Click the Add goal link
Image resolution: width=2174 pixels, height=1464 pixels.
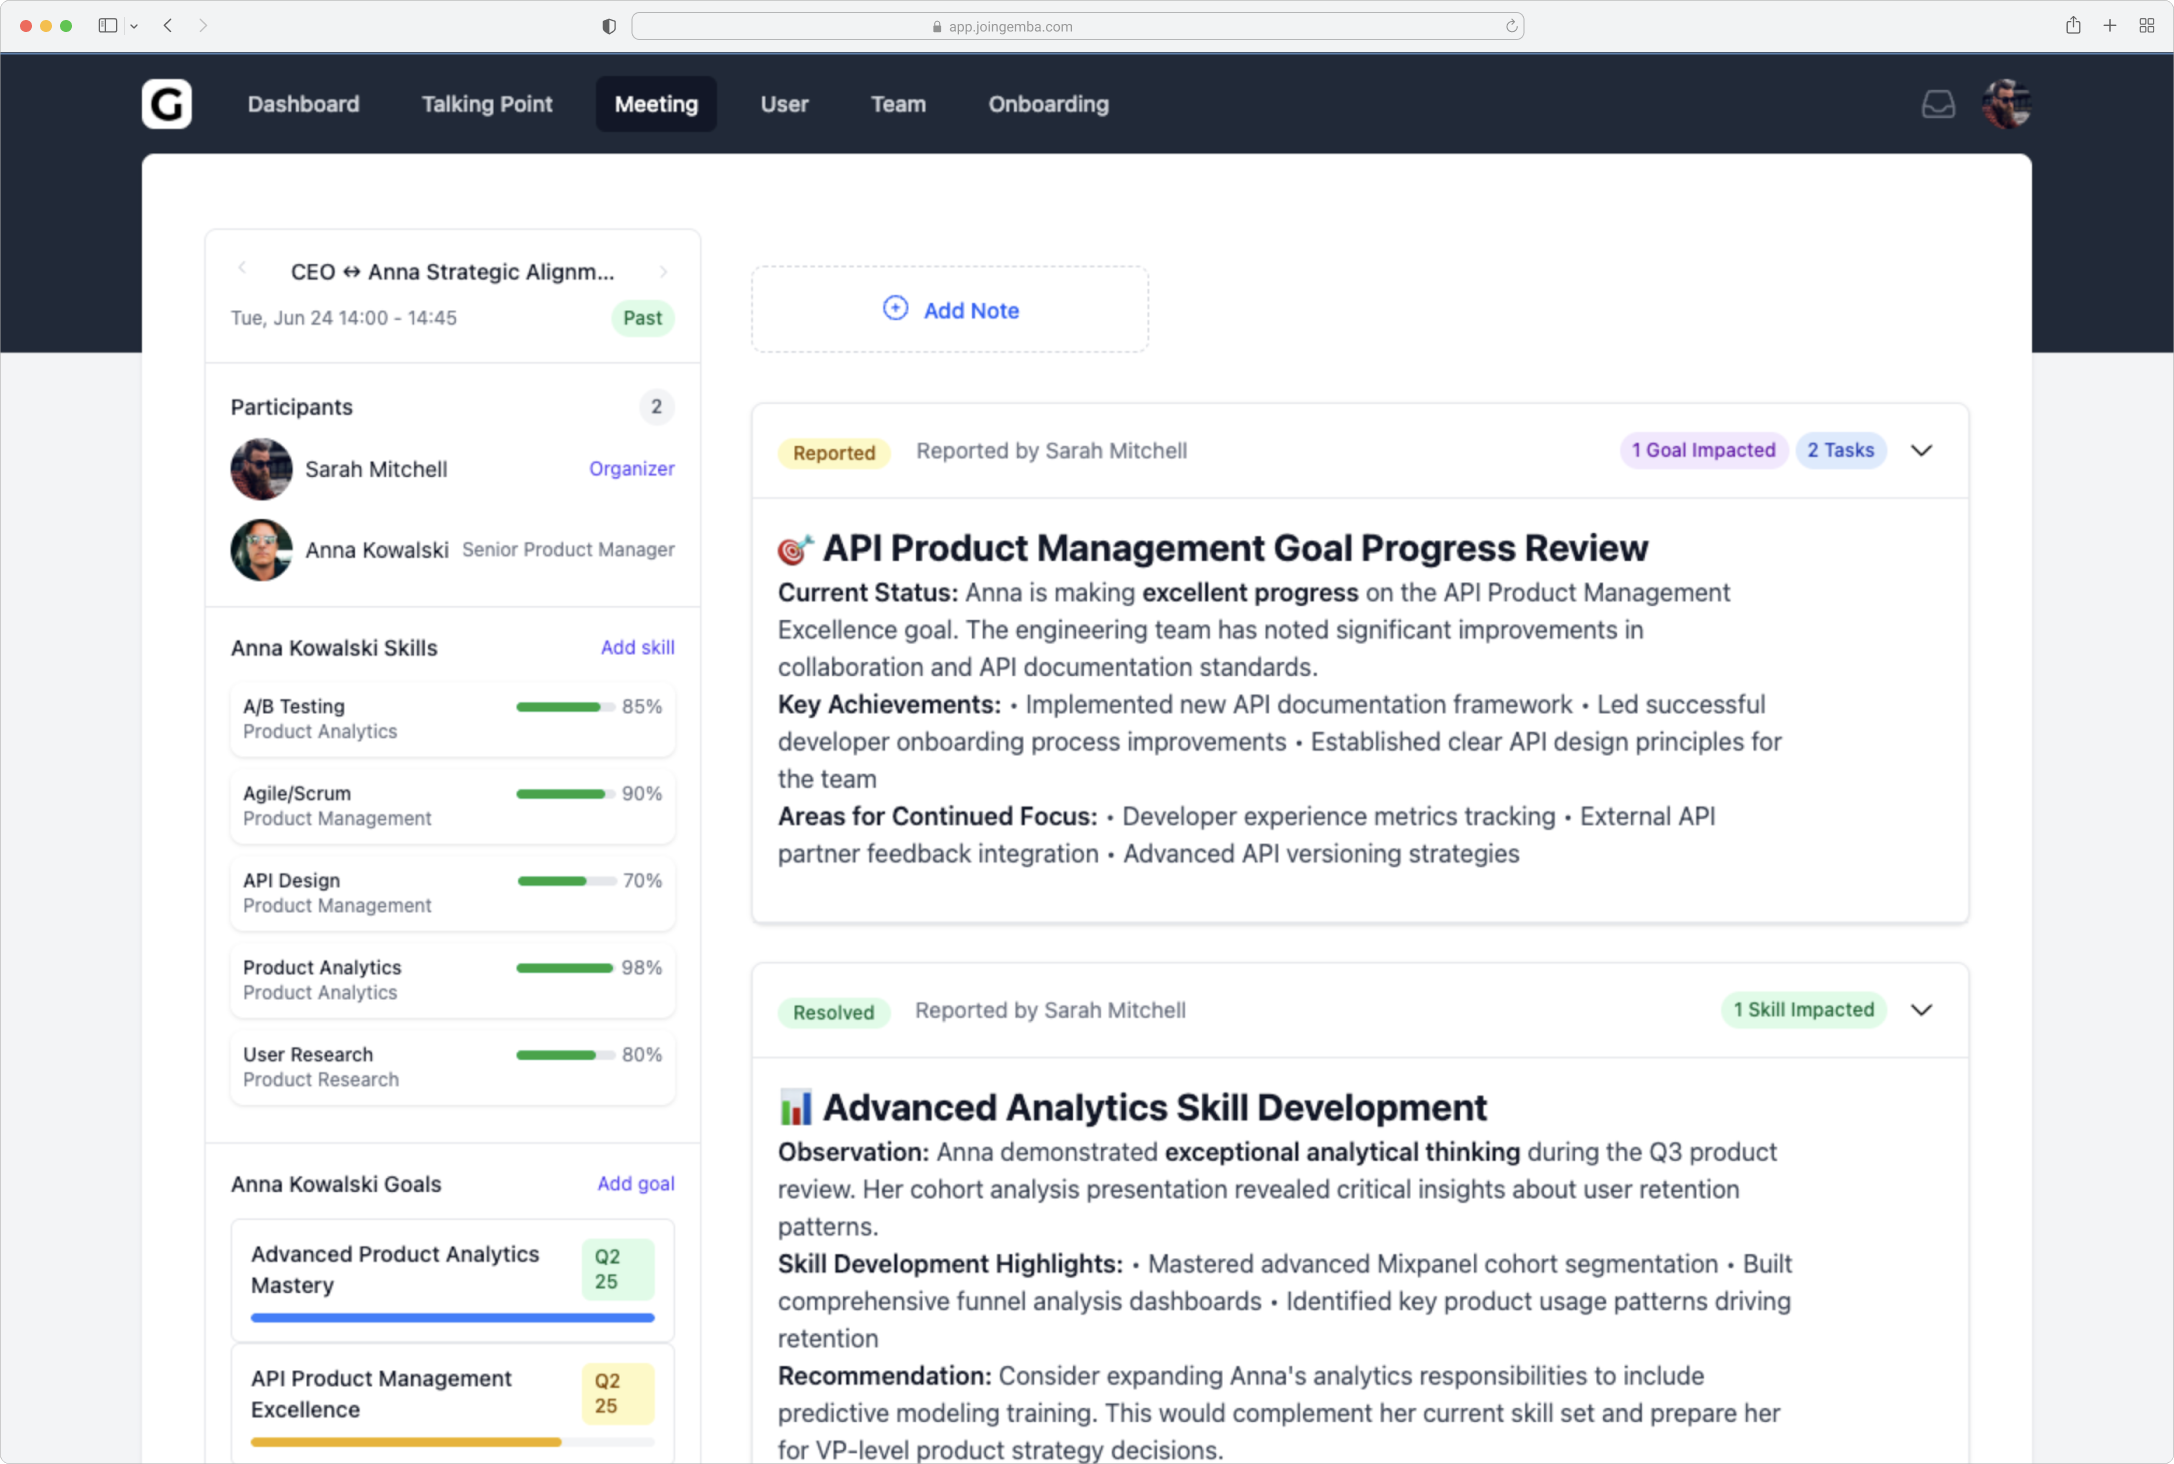pyautogui.click(x=635, y=1183)
